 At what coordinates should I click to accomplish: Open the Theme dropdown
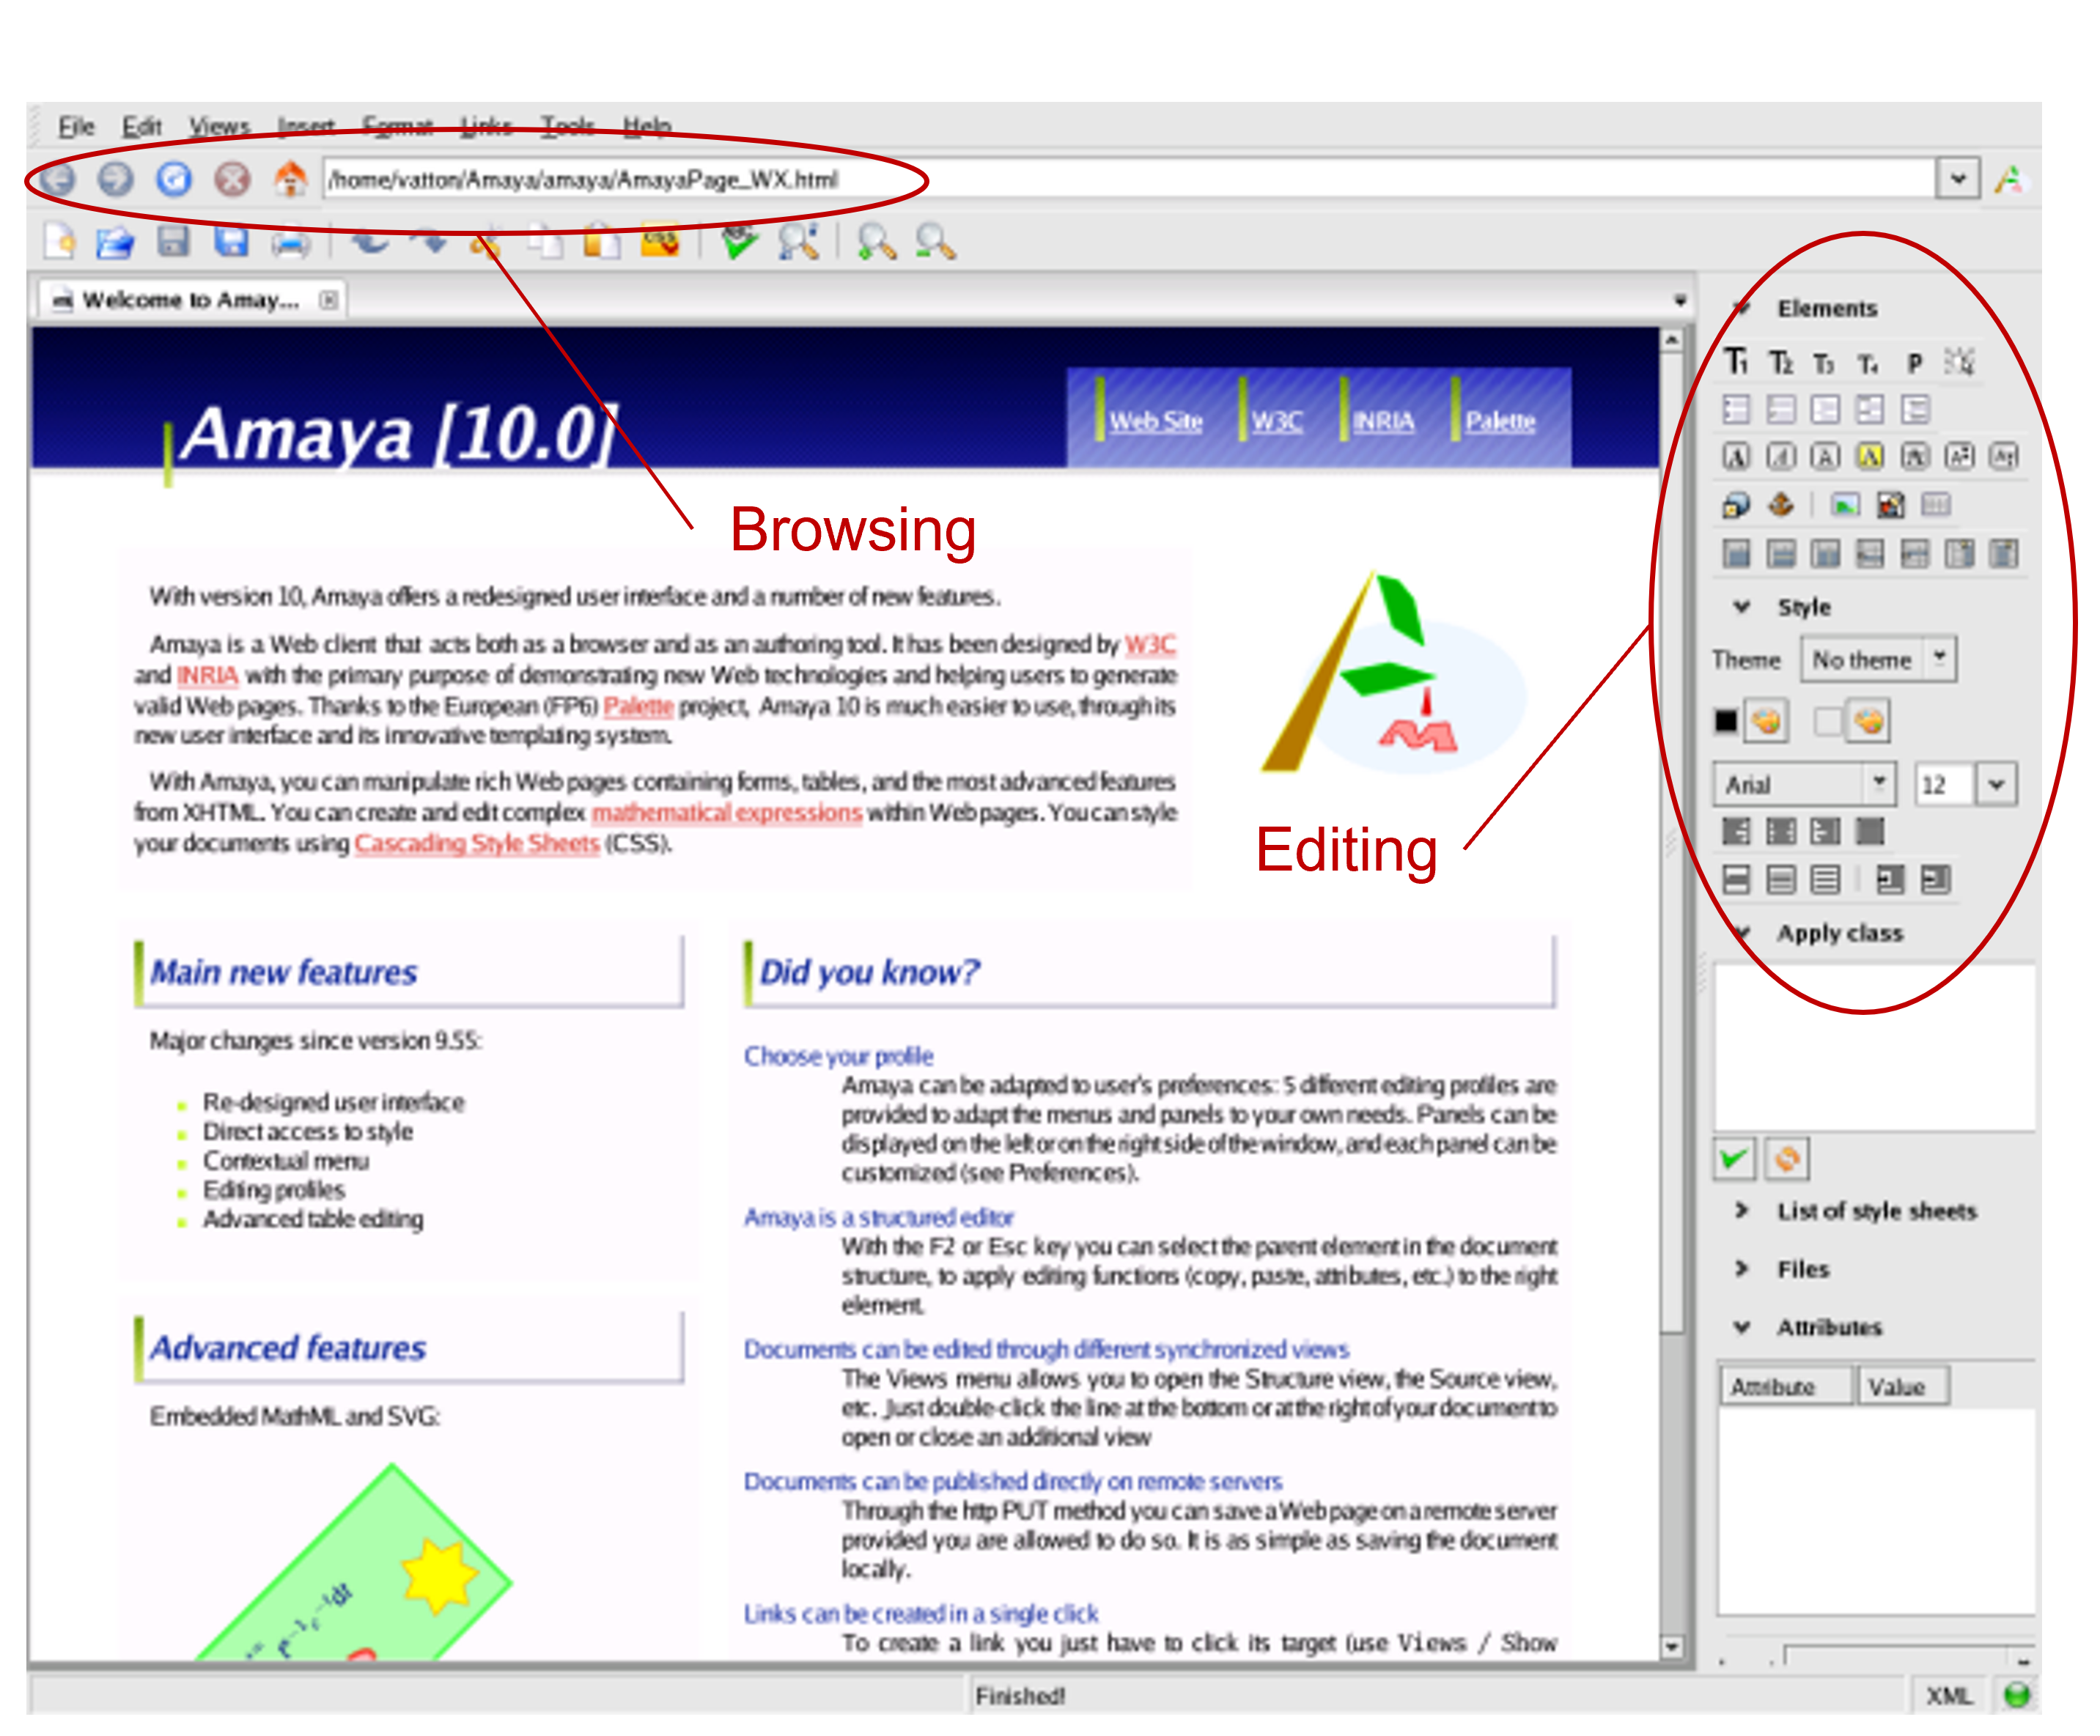tap(1939, 659)
